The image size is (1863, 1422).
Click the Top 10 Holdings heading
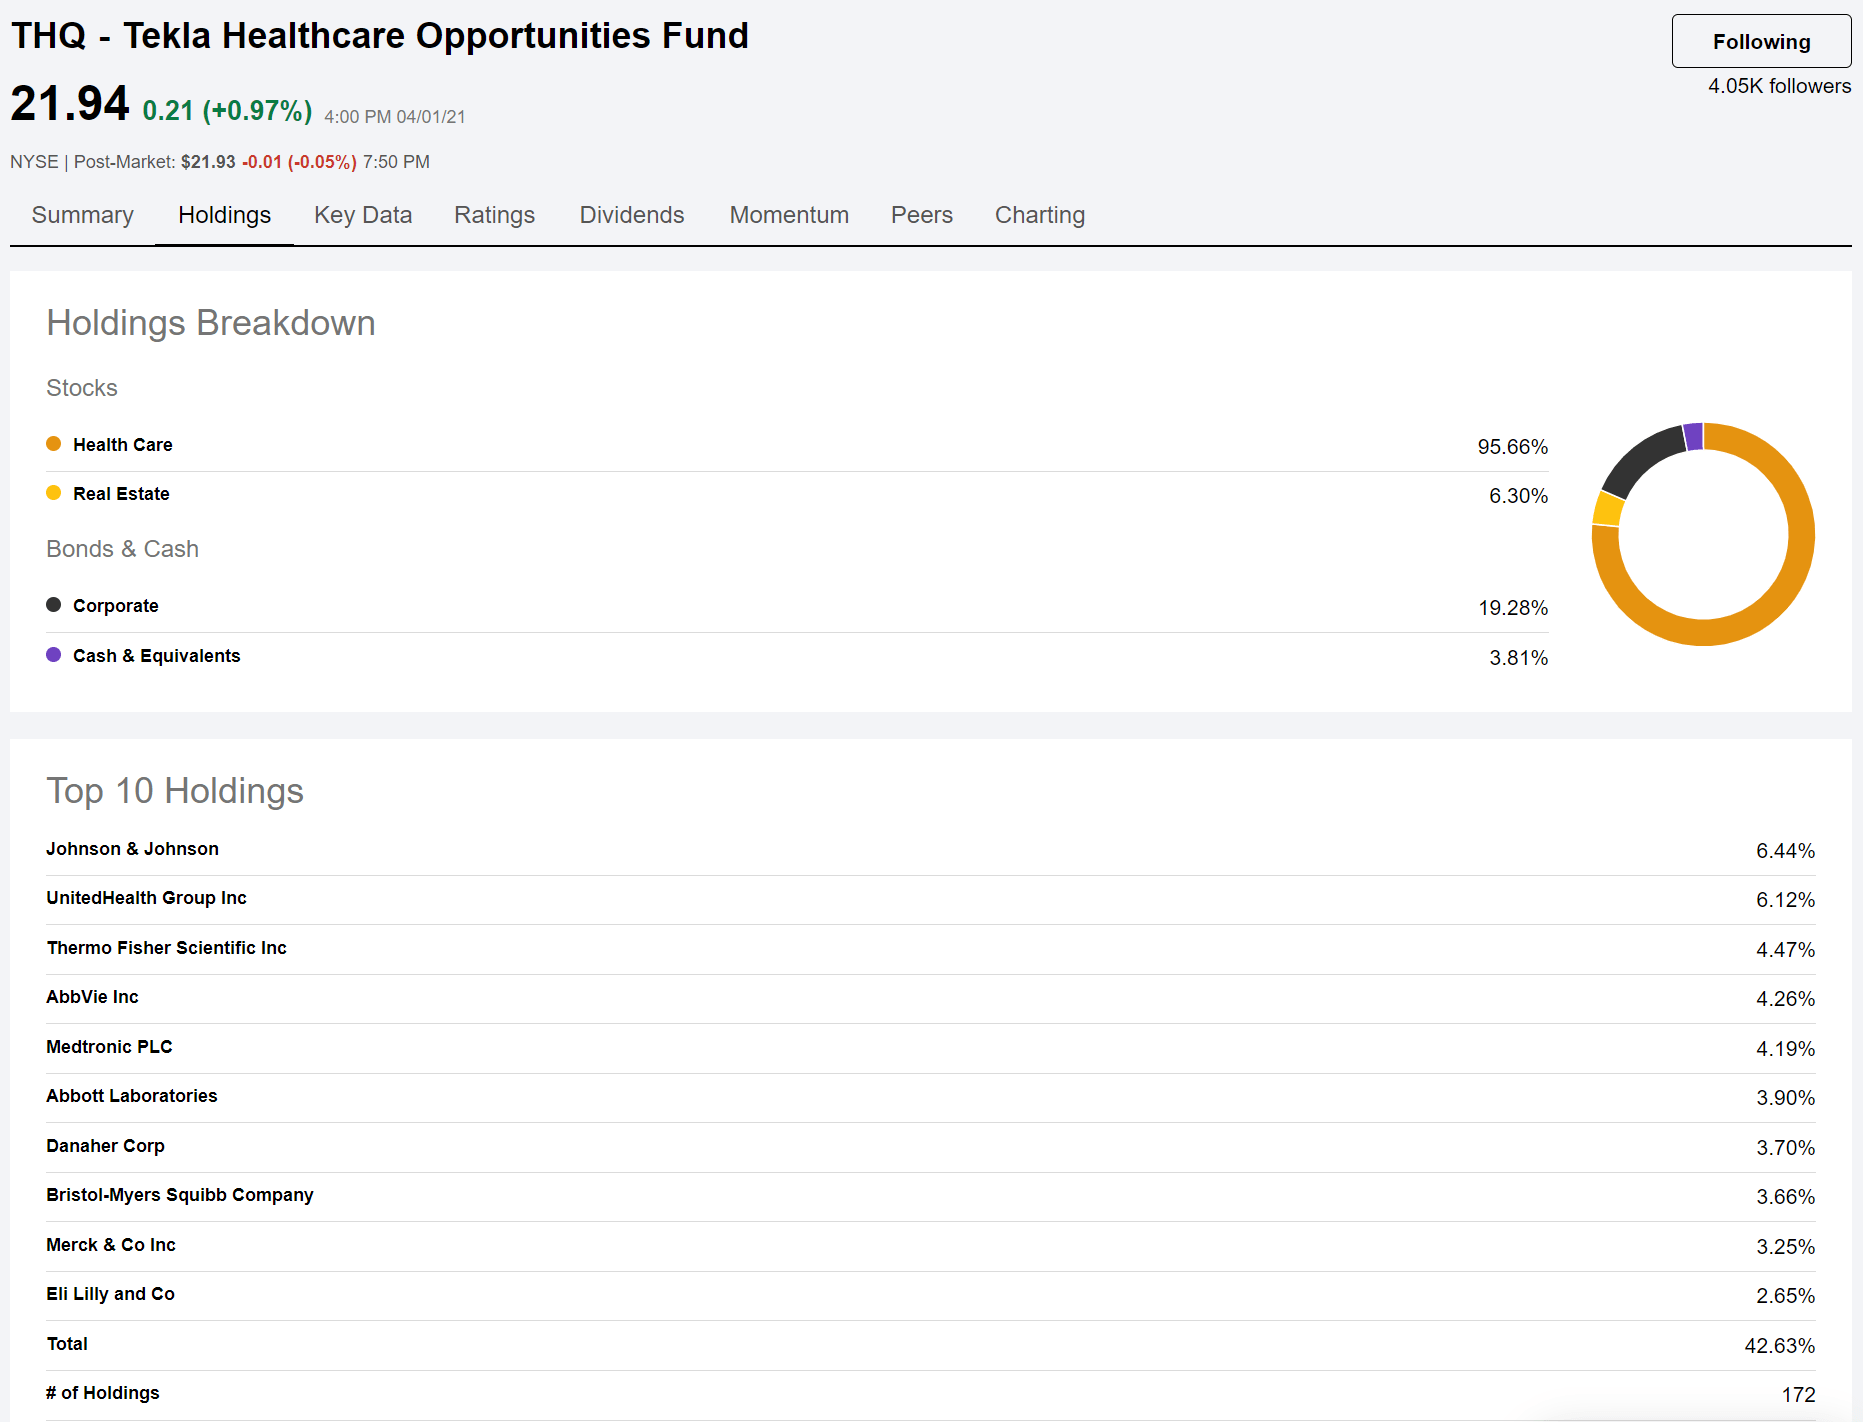click(x=175, y=791)
